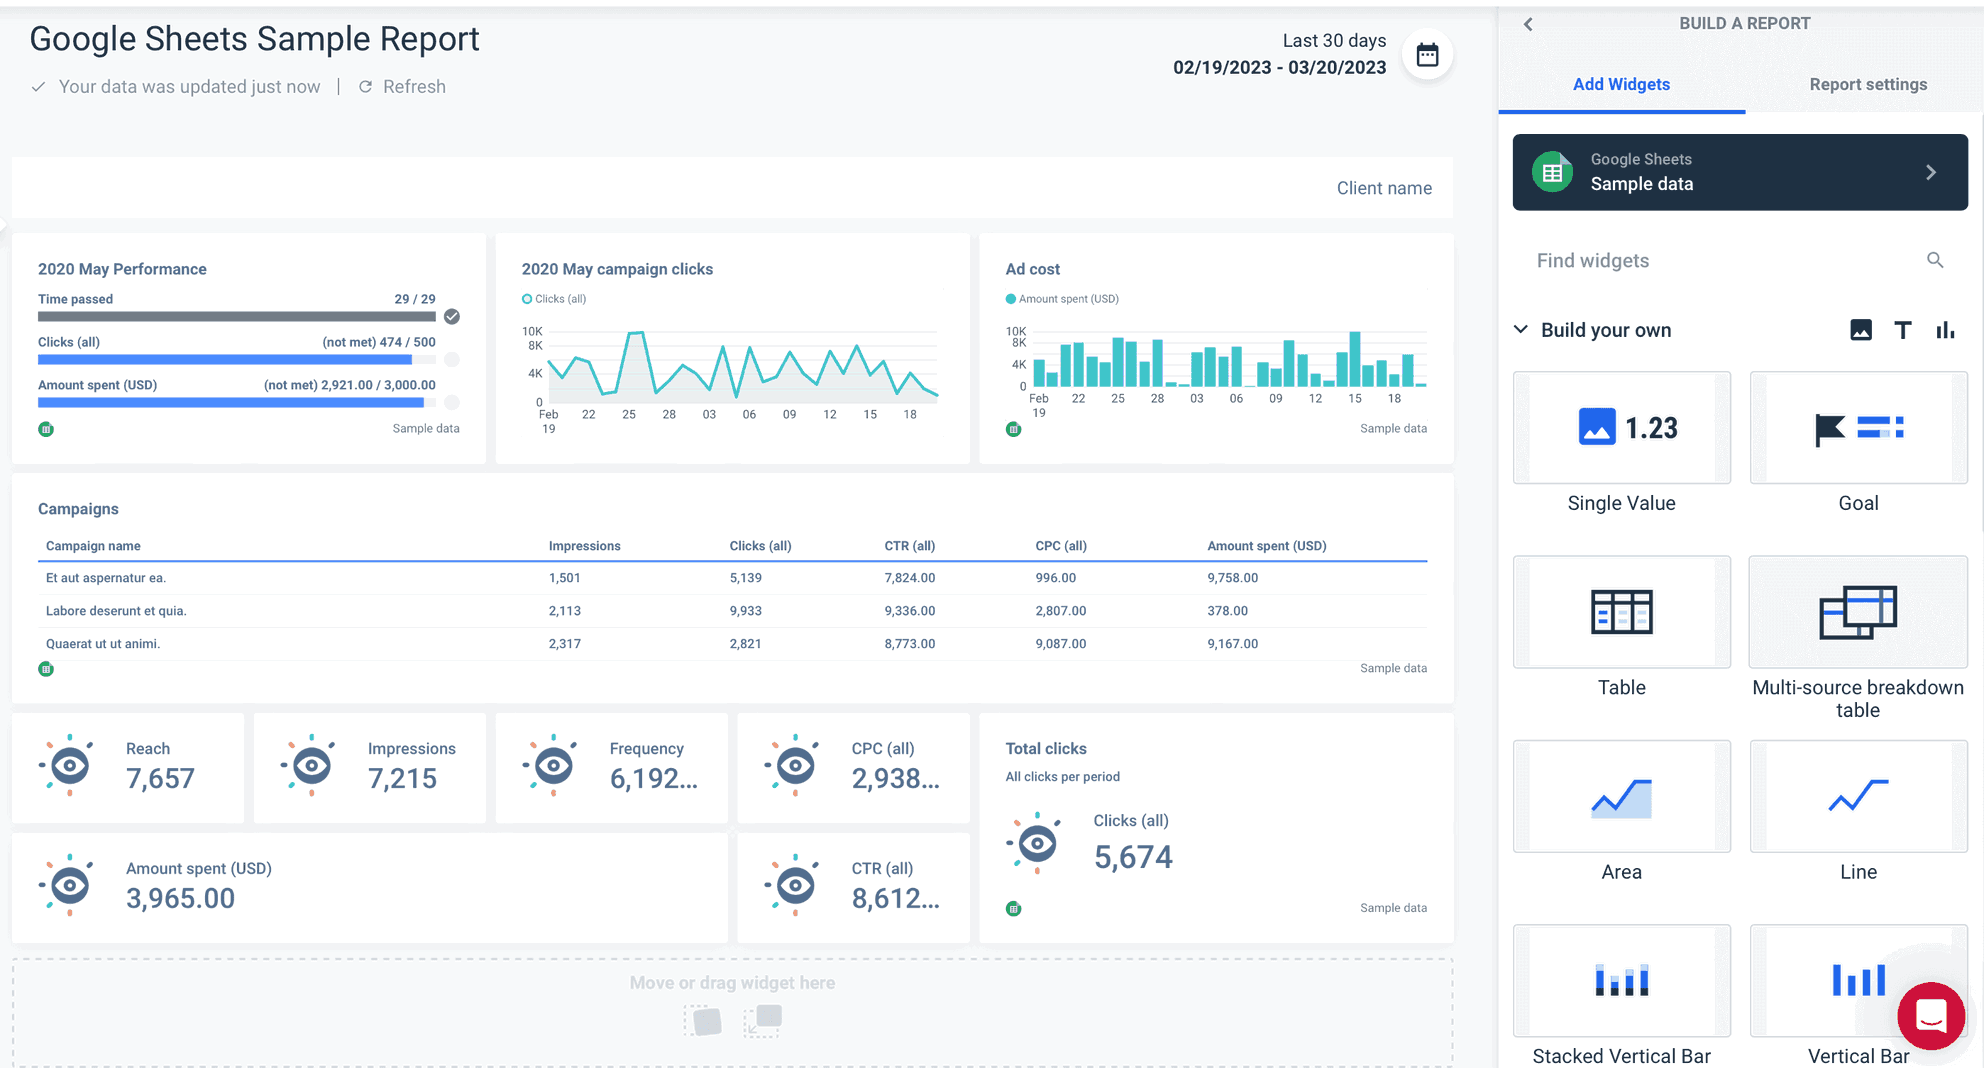Screen dimensions: 1984x1068
Task: Add the Multi-source breakdown table widget
Action: point(1857,612)
